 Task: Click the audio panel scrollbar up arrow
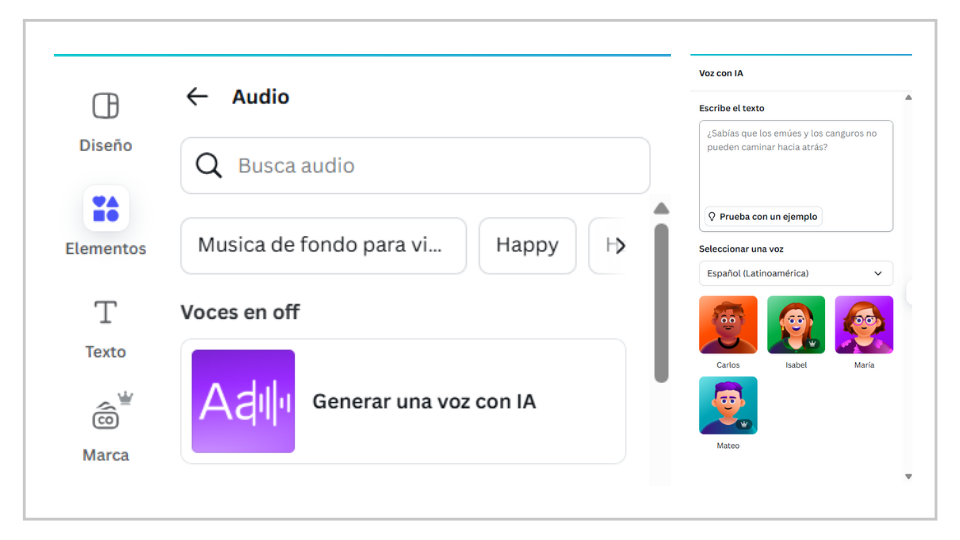[661, 209]
